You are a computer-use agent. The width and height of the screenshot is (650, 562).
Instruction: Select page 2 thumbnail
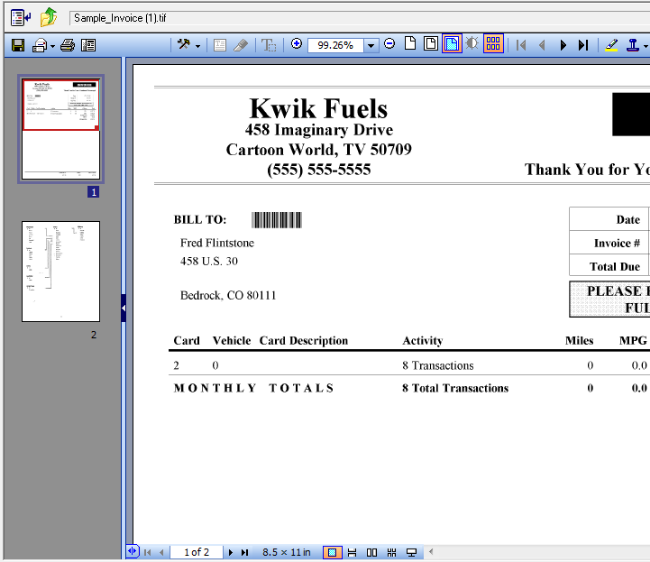click(x=61, y=271)
